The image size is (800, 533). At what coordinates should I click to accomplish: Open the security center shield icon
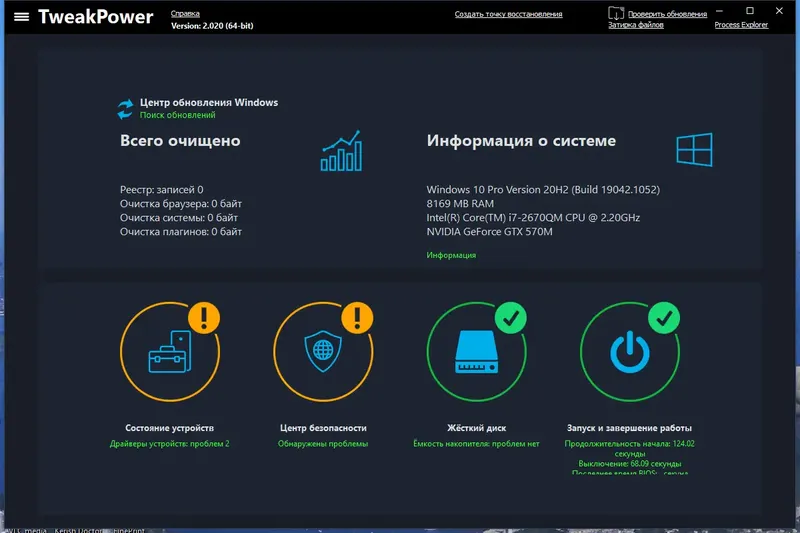click(x=323, y=352)
